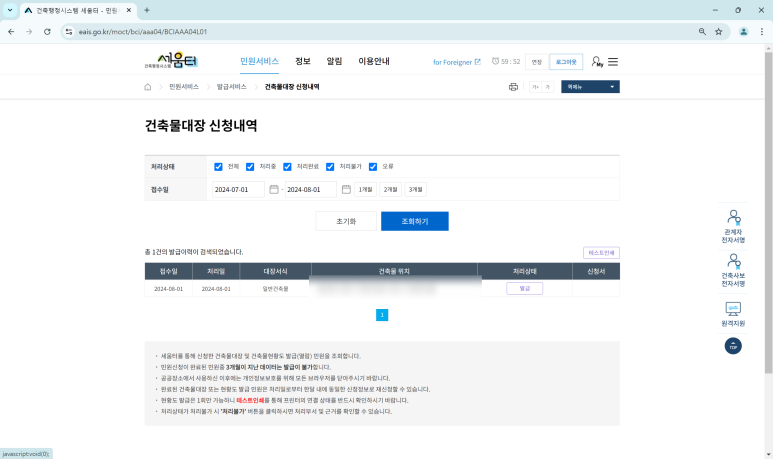Click the TOP scroll-to-top button
This screenshot has width=773, height=459.
733,346
